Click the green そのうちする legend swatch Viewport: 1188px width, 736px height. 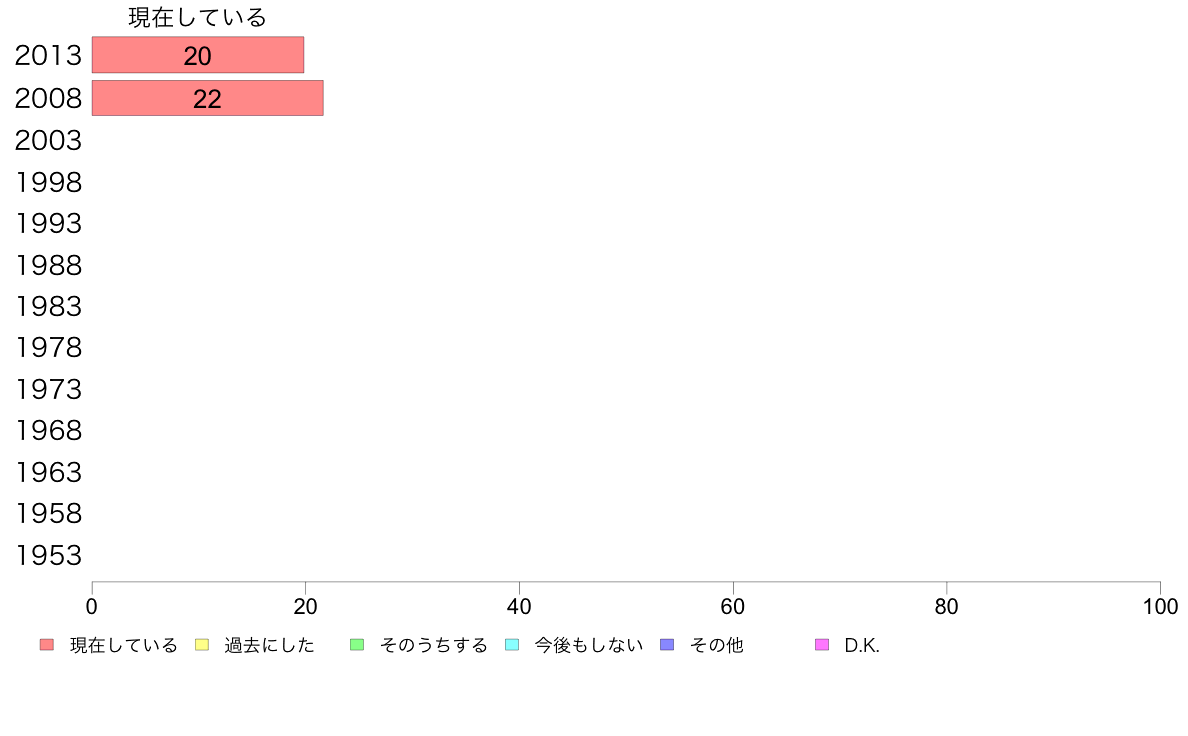click(357, 645)
